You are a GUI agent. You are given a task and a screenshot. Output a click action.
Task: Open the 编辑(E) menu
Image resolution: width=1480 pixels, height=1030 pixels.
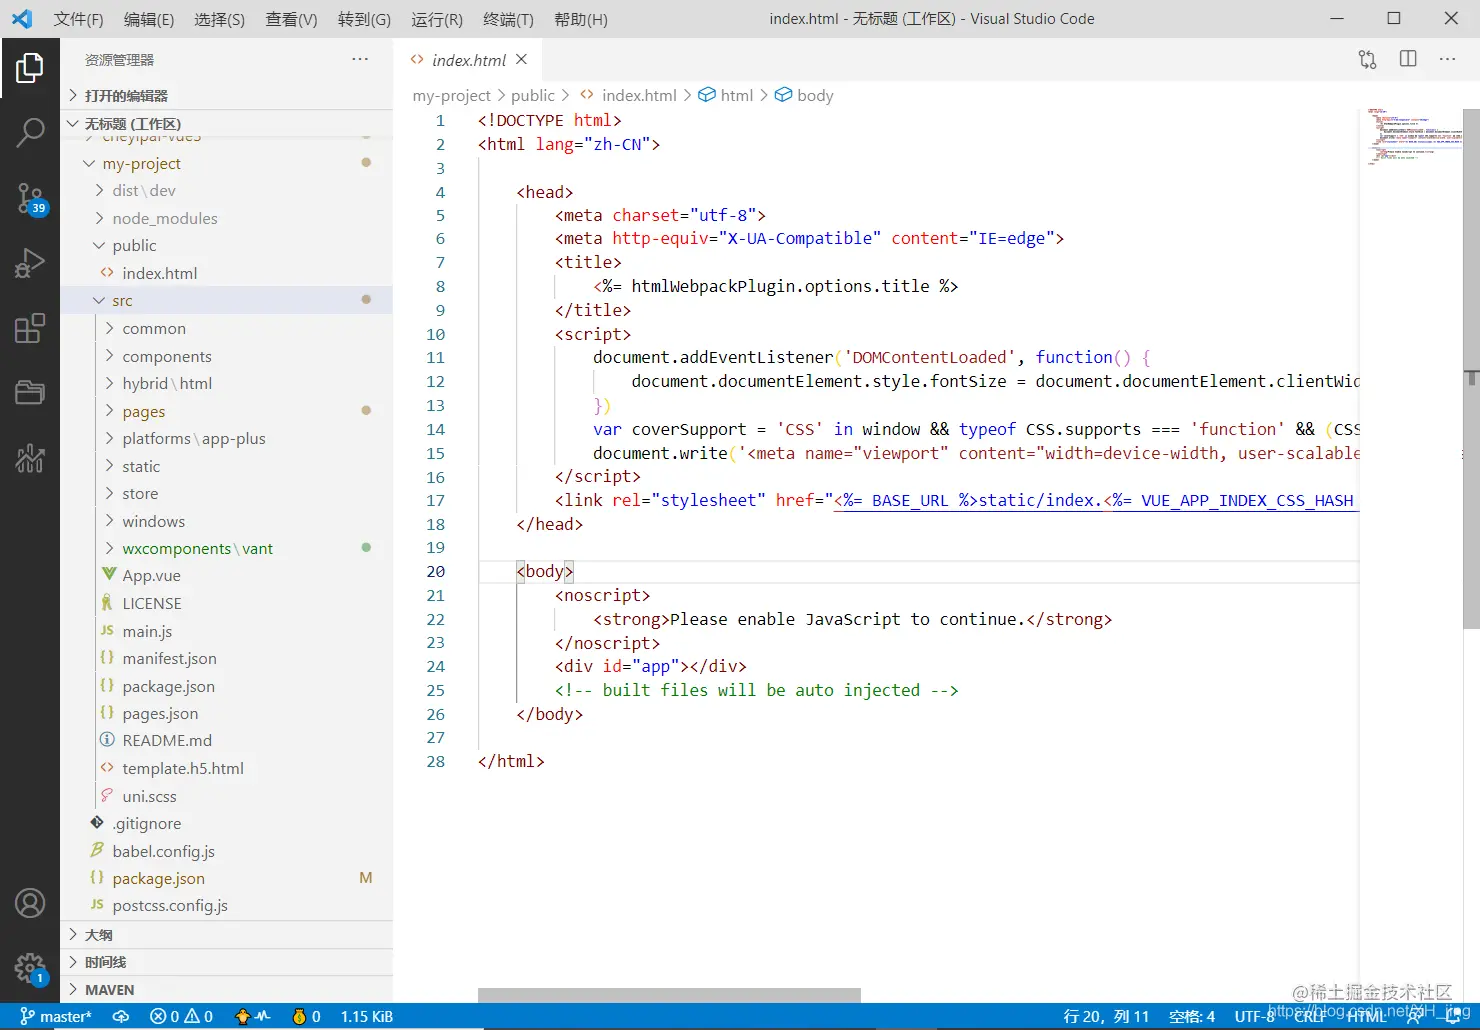click(149, 19)
